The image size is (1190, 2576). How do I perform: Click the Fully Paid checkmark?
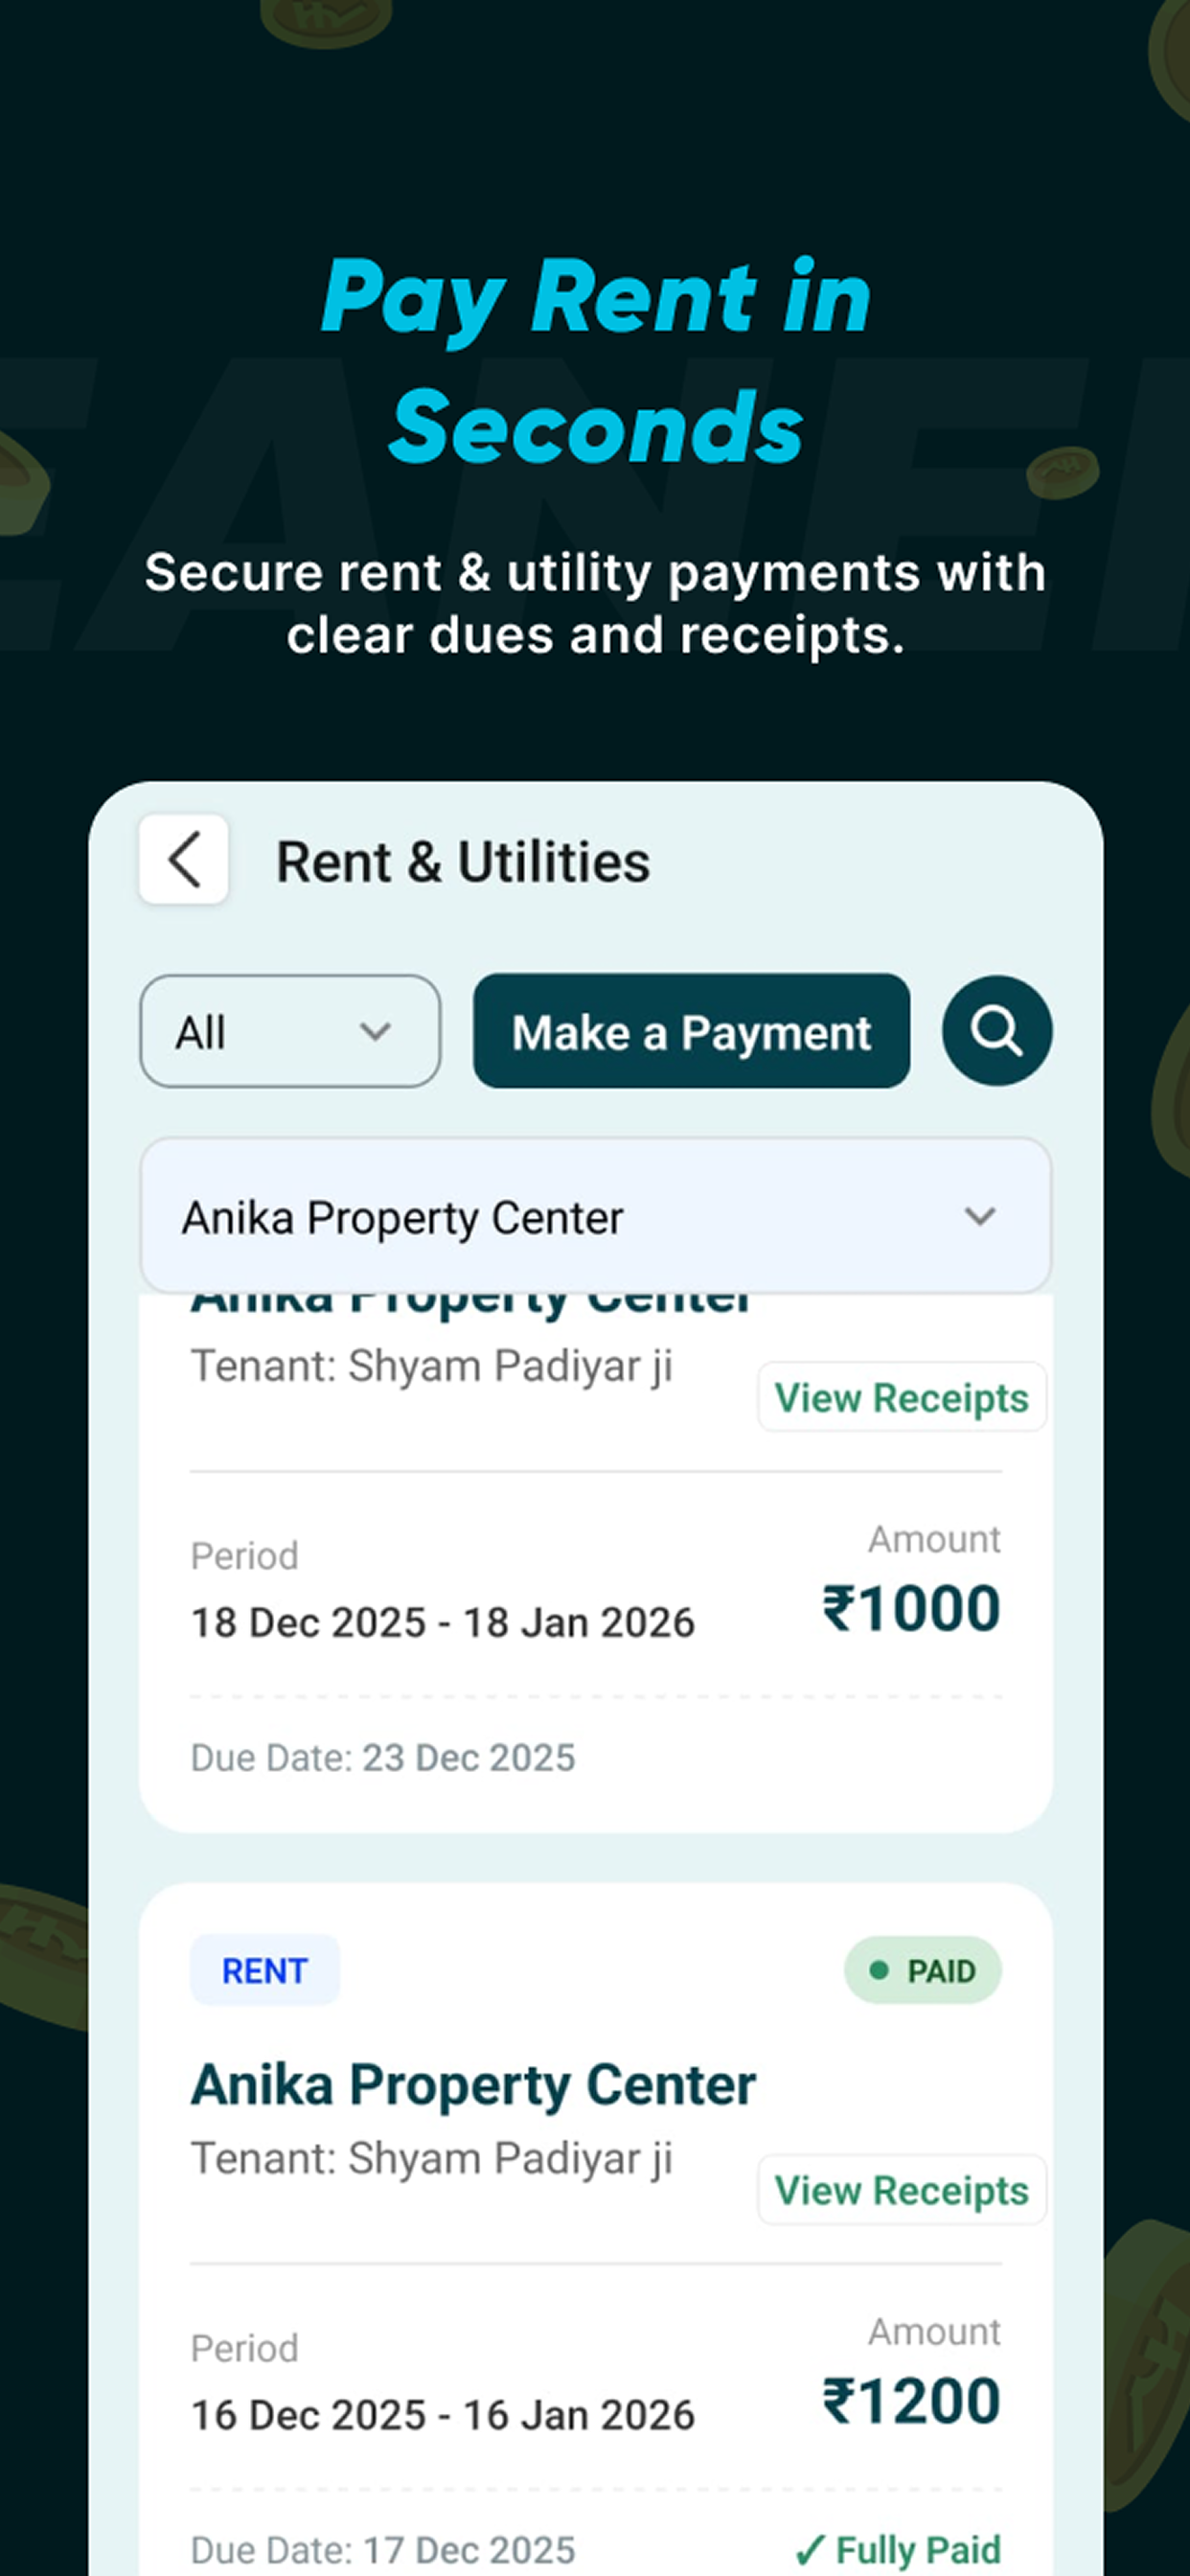coord(811,2549)
